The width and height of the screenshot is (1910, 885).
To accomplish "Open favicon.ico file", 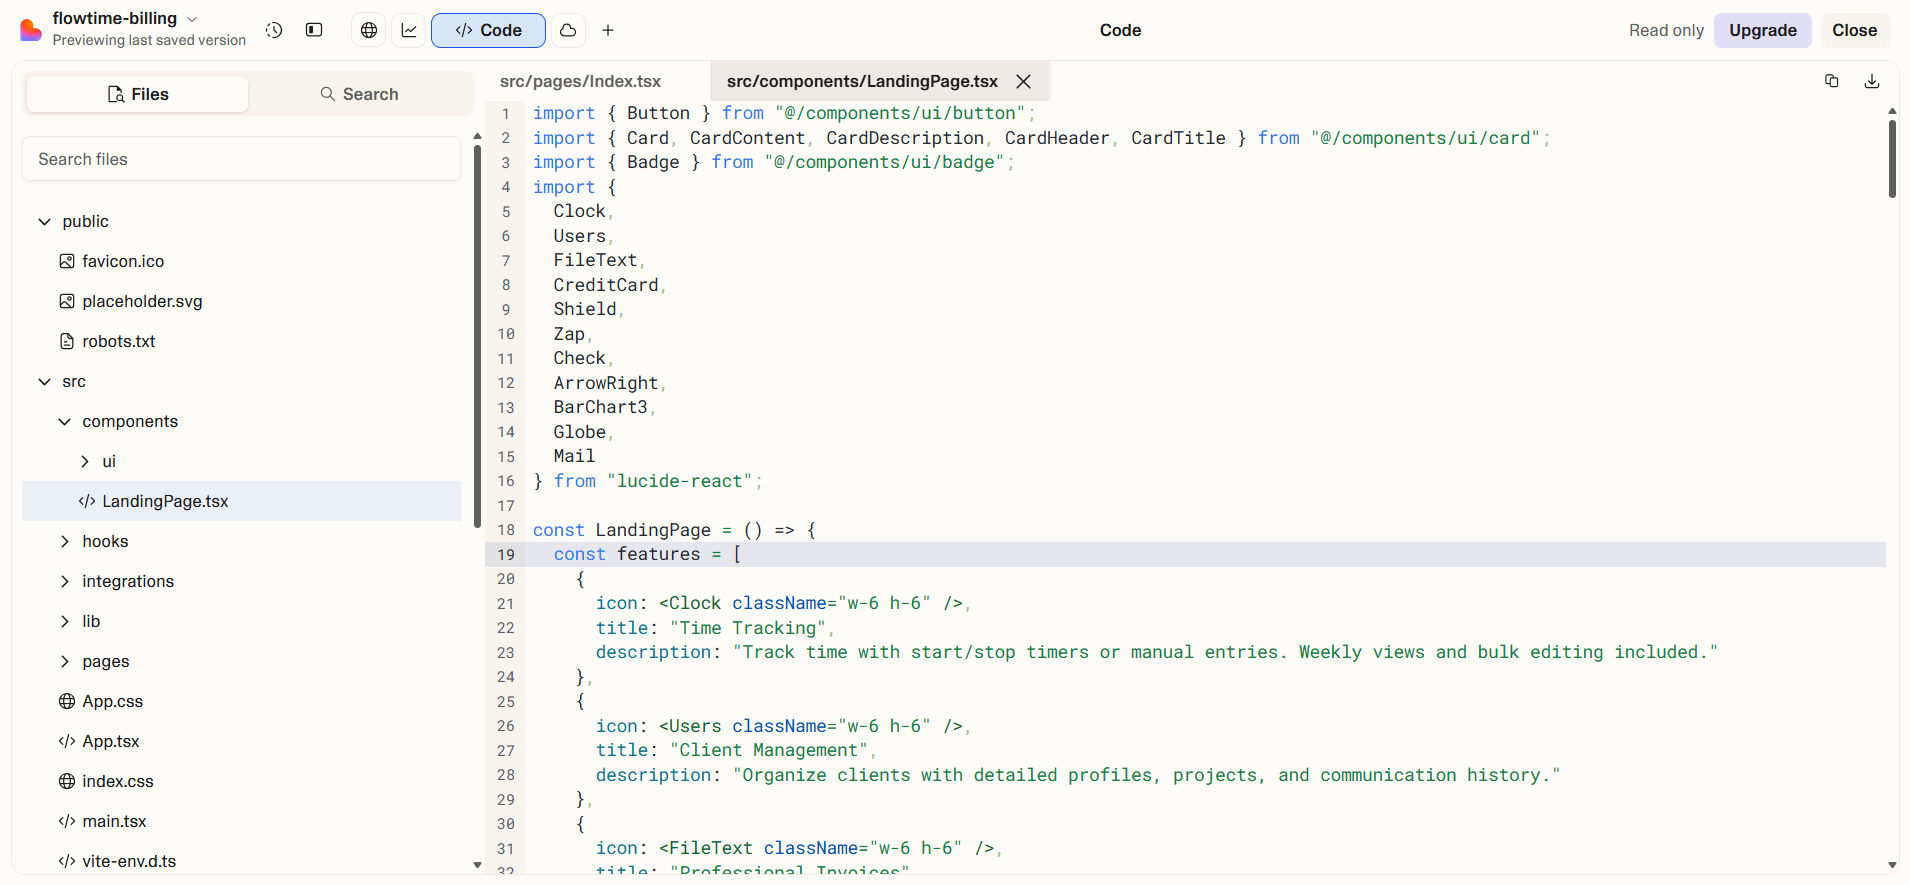I will 123,261.
